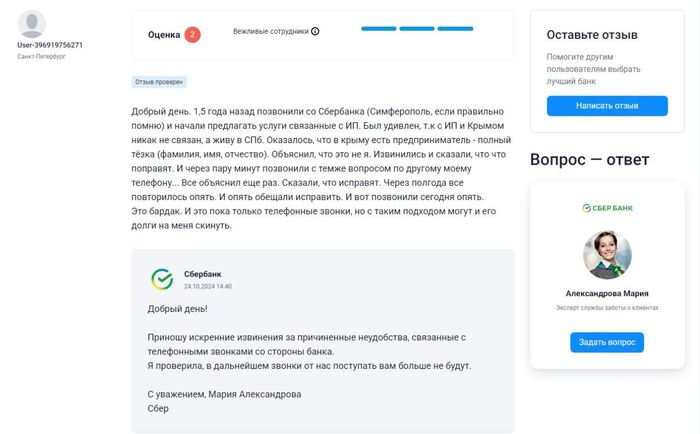Click the Вопрос — ответ heading
The height and width of the screenshot is (434, 700).
click(589, 160)
